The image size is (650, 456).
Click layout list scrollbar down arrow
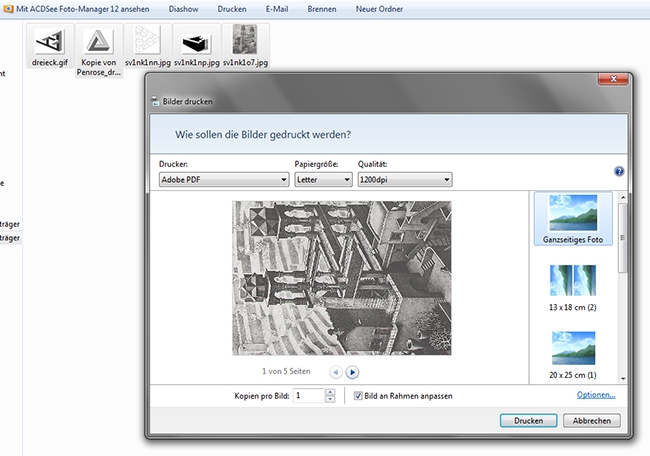[623, 378]
